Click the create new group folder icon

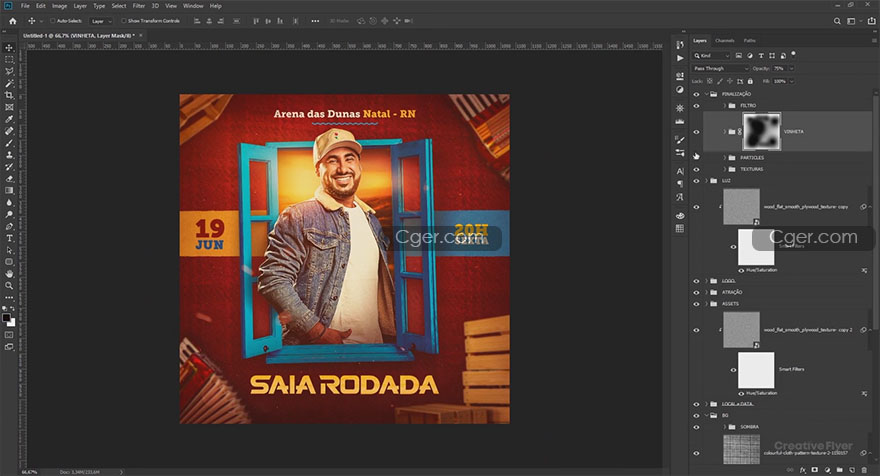click(840, 470)
